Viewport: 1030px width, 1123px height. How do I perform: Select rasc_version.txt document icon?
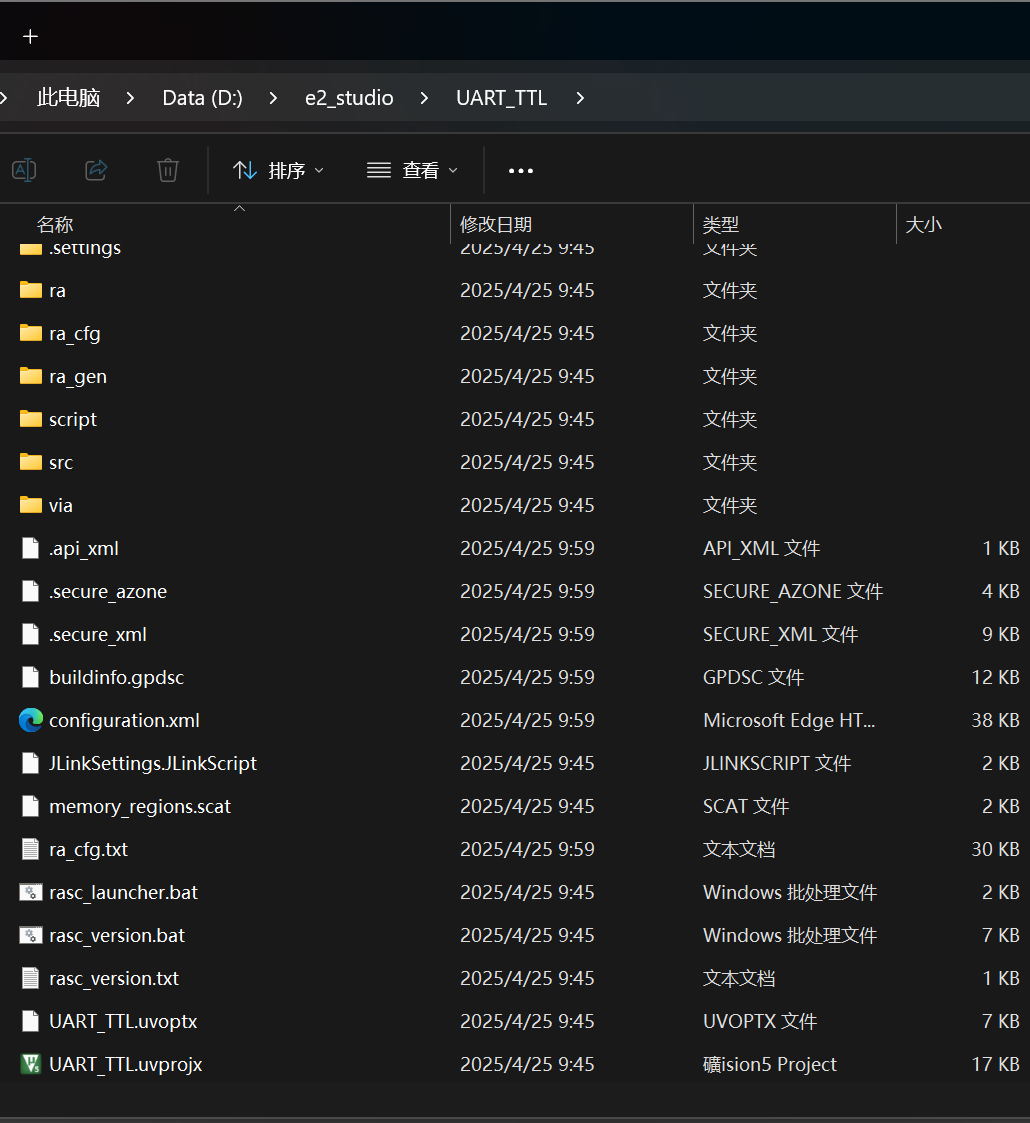point(31,978)
